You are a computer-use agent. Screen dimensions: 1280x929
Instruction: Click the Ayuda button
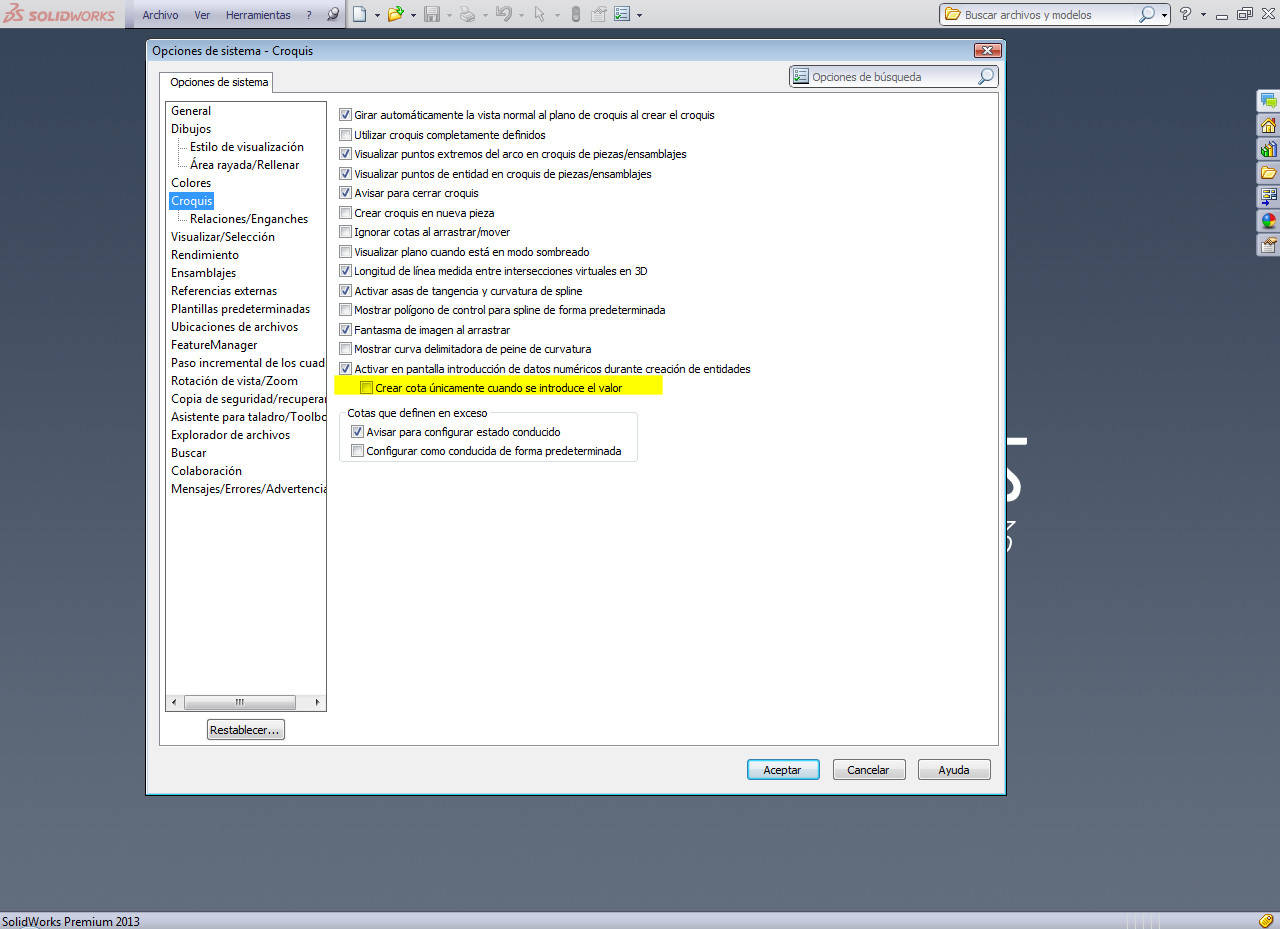(954, 770)
